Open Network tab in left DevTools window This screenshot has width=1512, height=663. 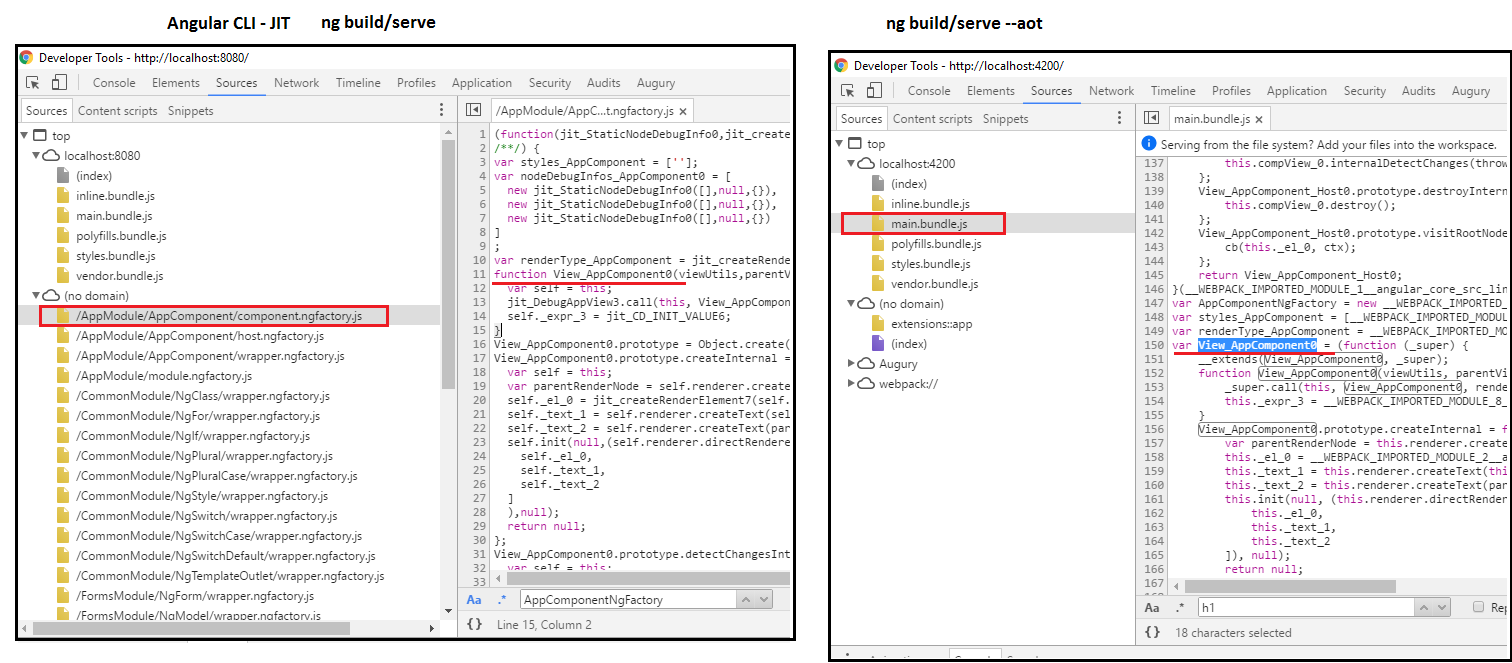point(297,83)
